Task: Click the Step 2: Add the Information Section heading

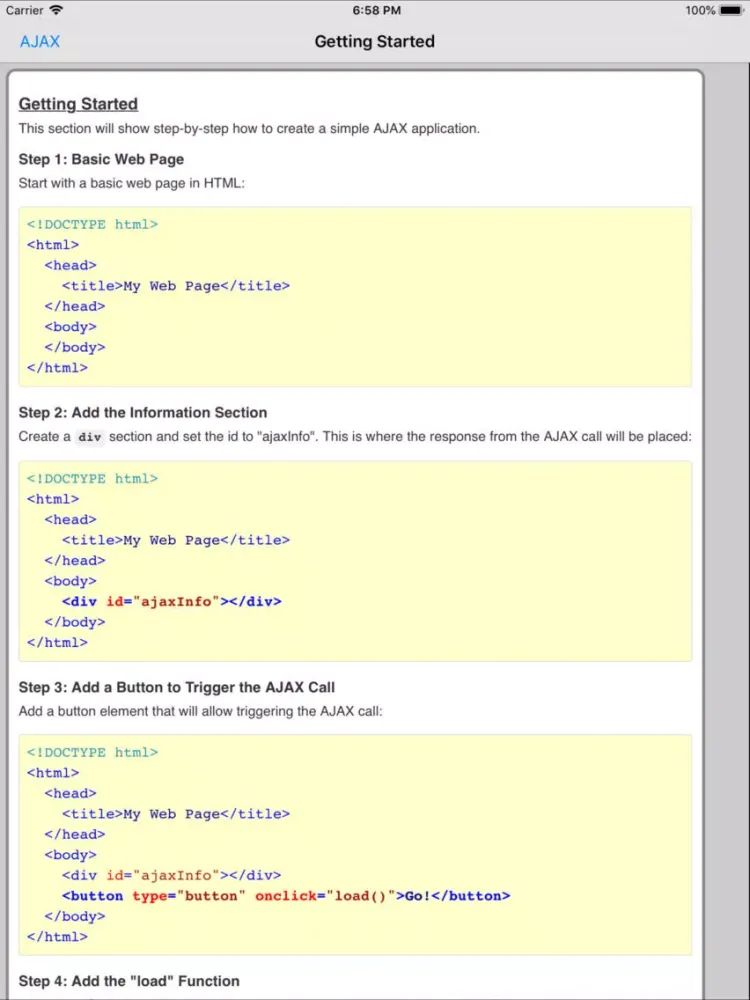Action: 143,412
